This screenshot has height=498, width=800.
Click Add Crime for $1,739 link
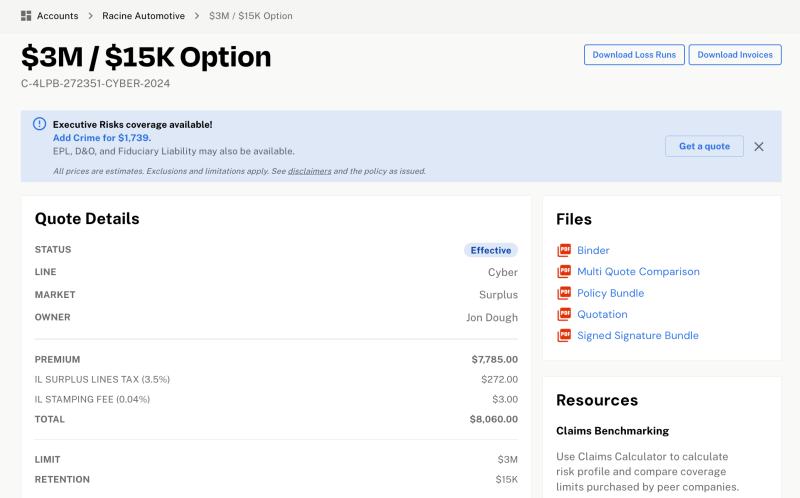(x=101, y=138)
